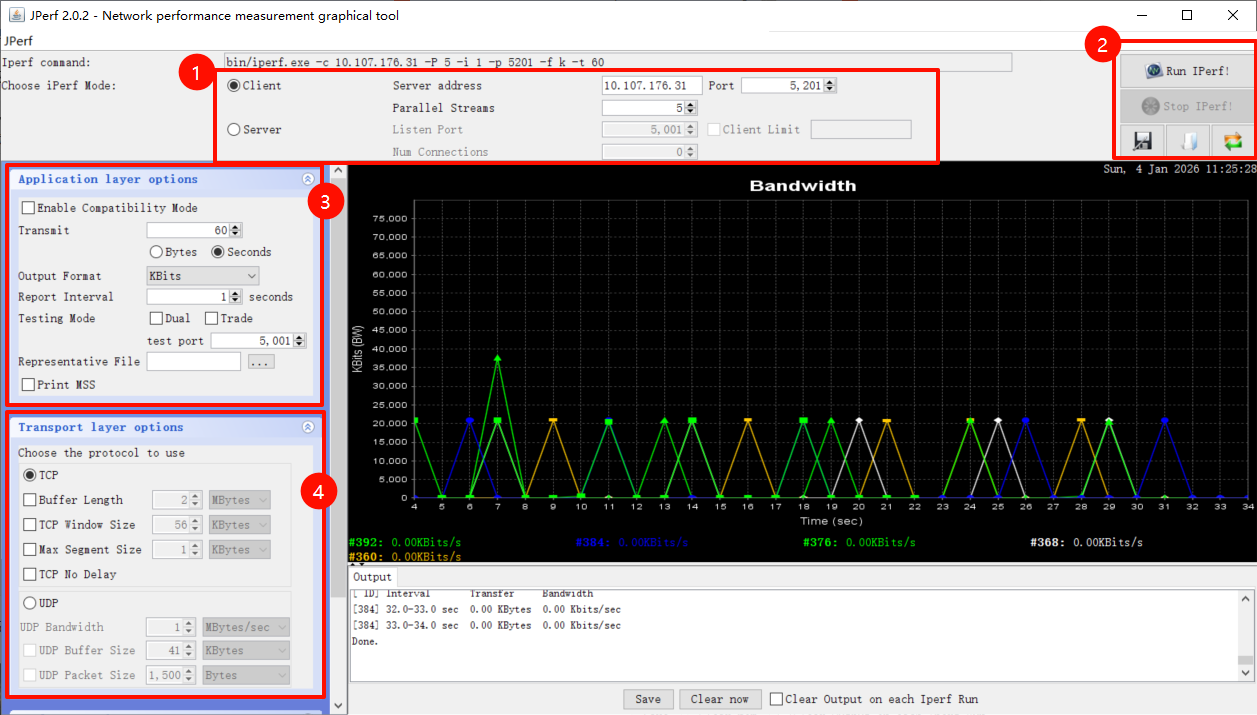Select the UDP protocol radio button
Screen dimensions: 1257x715
coord(30,603)
